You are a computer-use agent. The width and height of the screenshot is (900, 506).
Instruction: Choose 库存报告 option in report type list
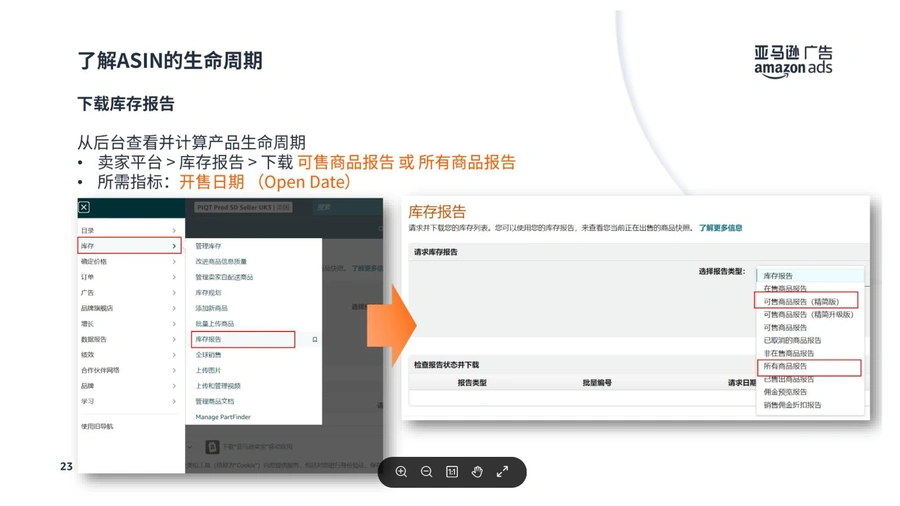coord(810,275)
